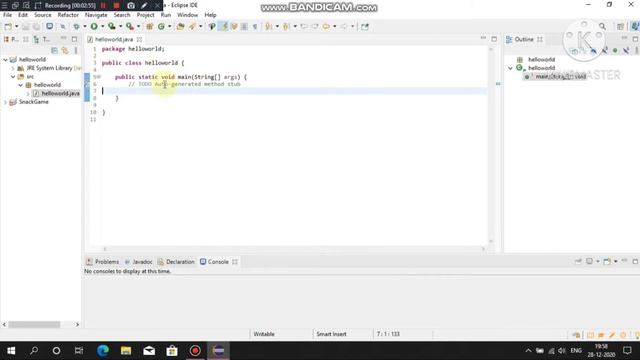Select the helloworld.java editor tab
The image size is (640, 360).
pyautogui.click(x=114, y=39)
